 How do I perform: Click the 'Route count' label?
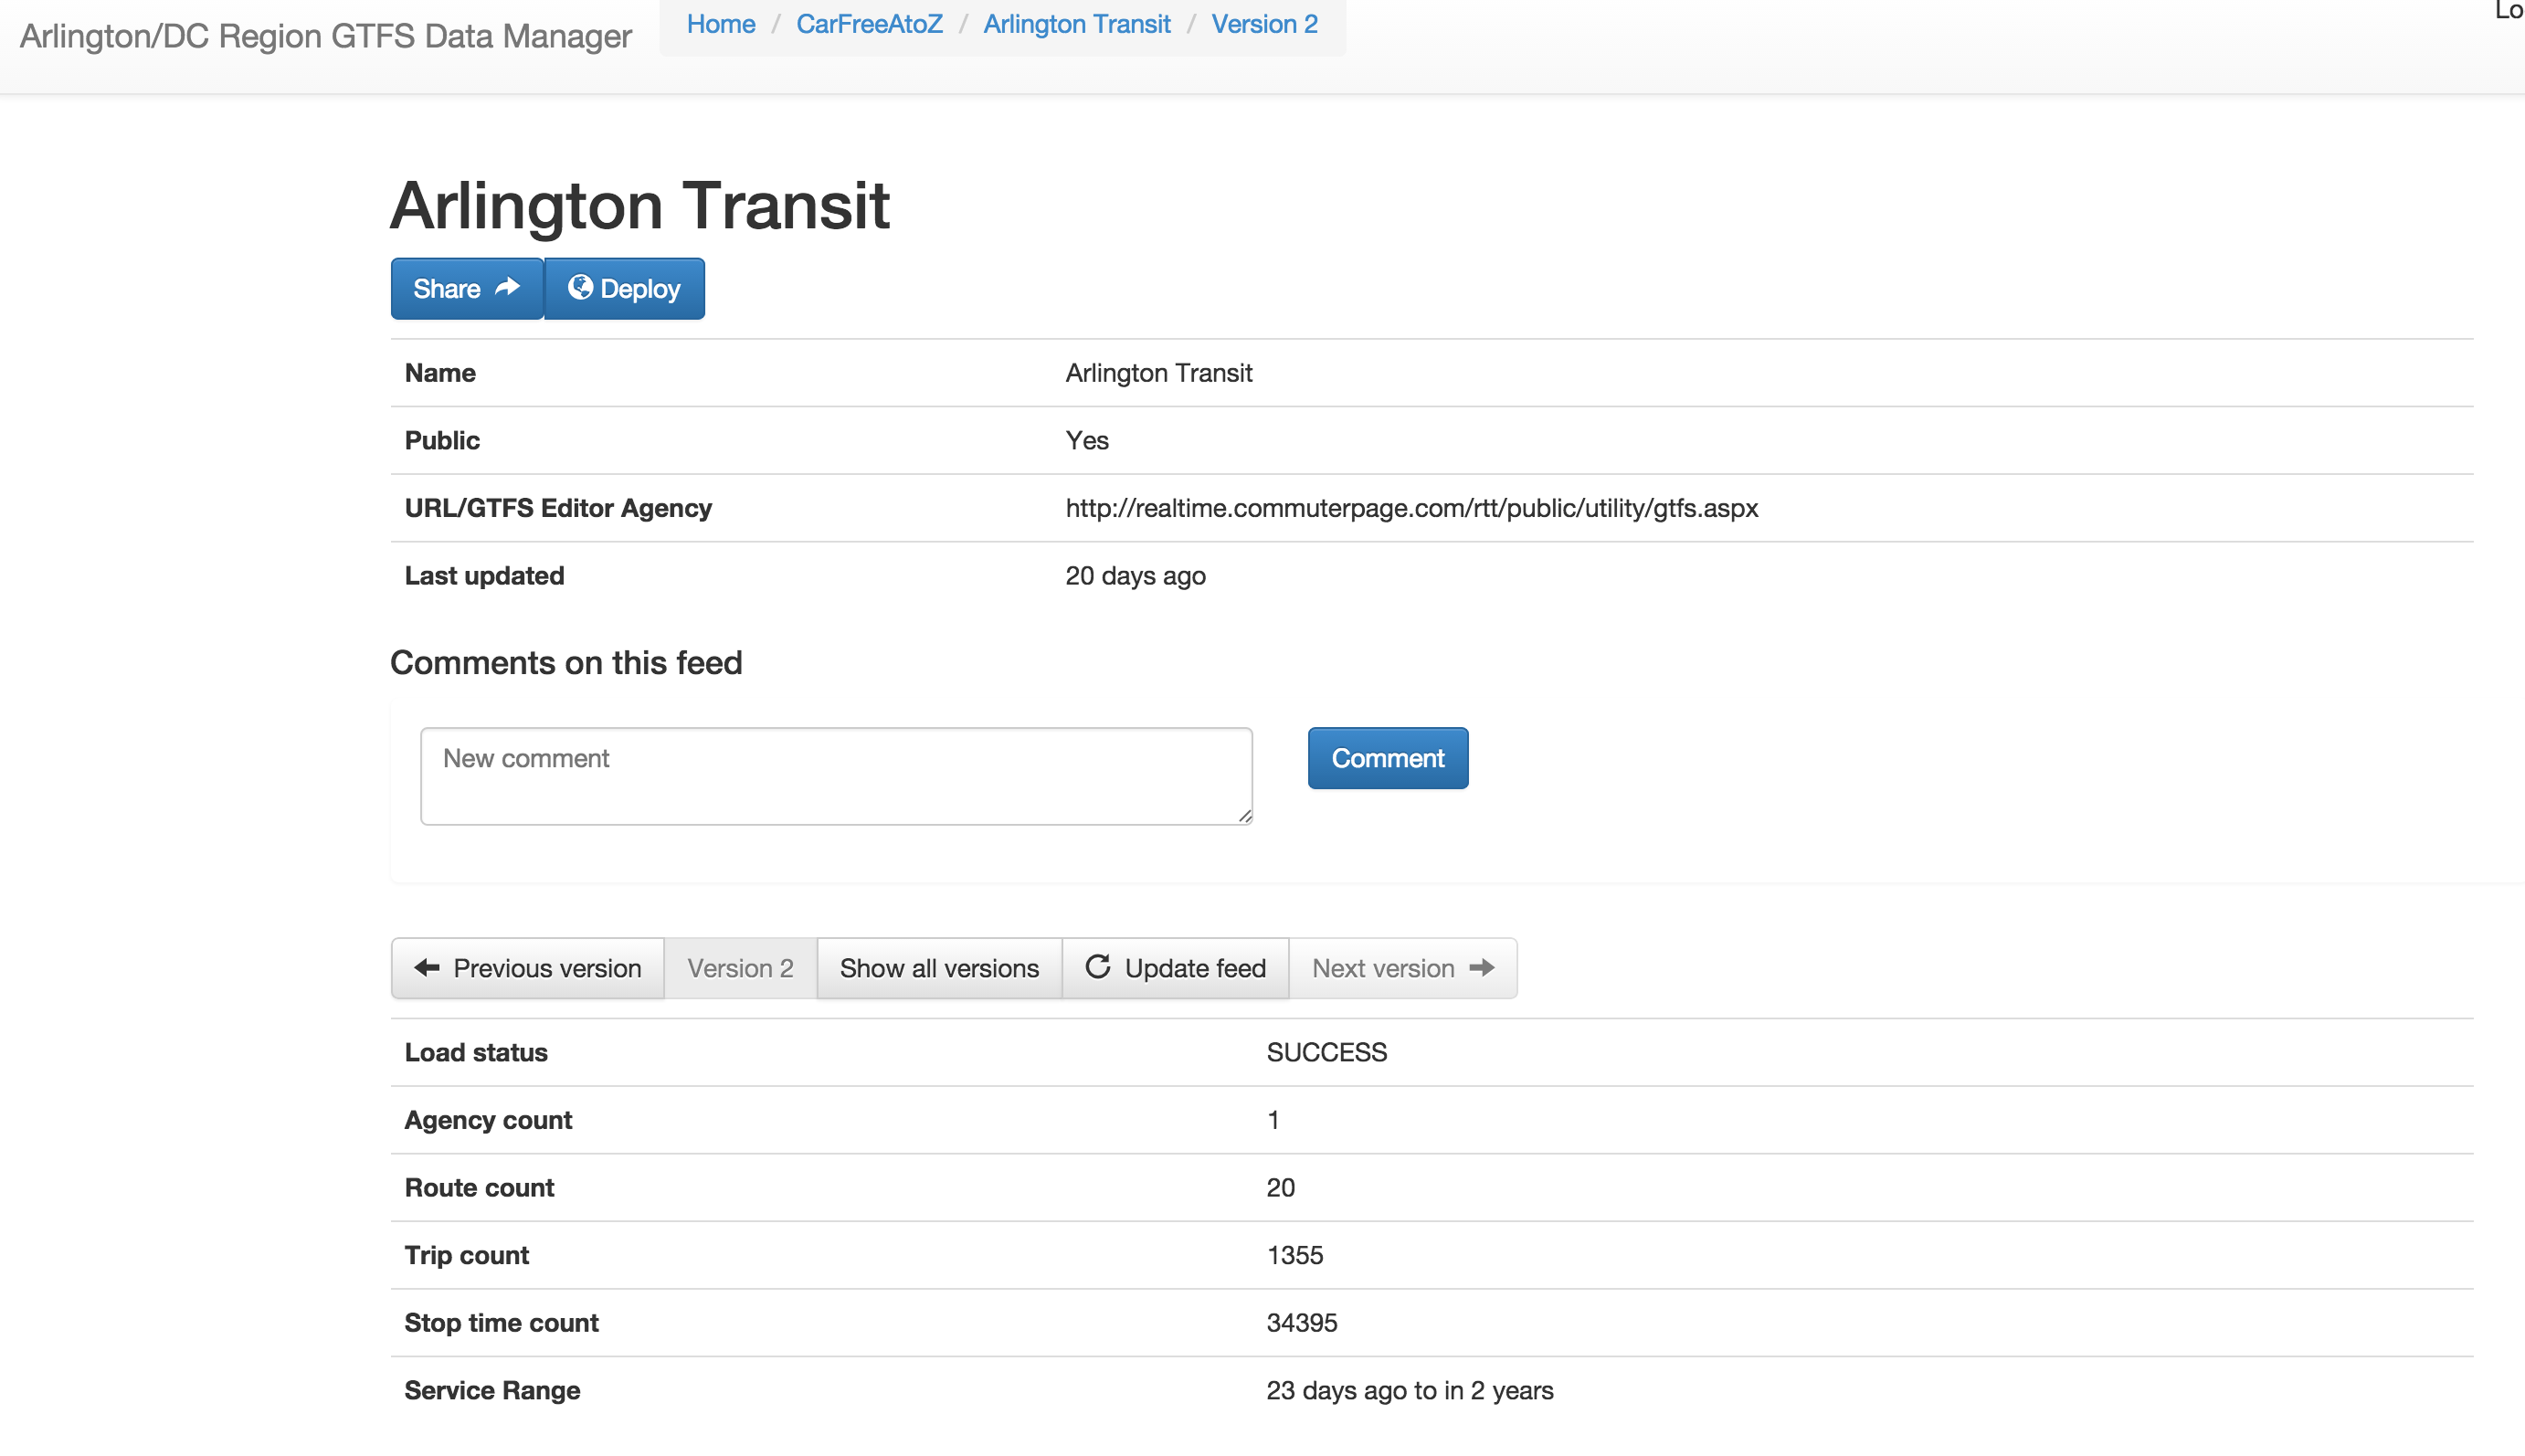point(479,1188)
